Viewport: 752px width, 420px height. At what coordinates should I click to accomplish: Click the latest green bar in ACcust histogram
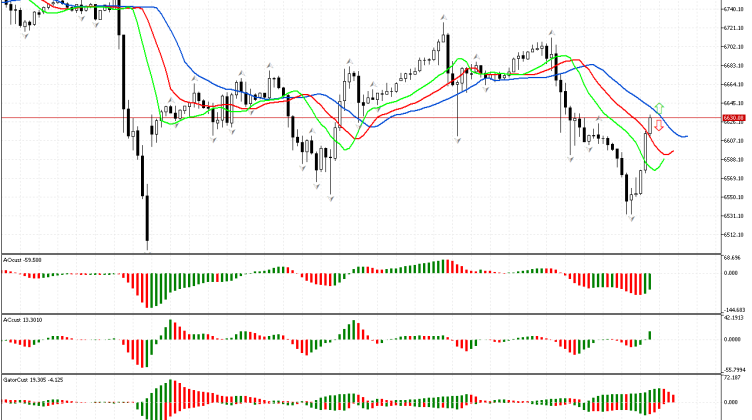click(x=650, y=335)
